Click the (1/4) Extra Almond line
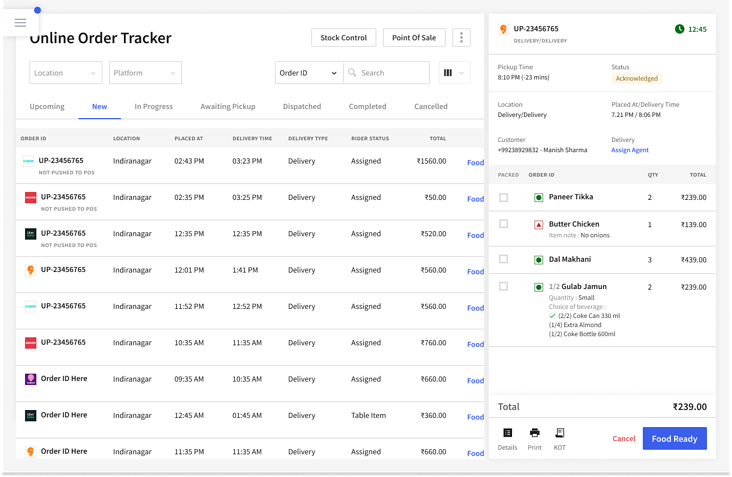 (575, 325)
